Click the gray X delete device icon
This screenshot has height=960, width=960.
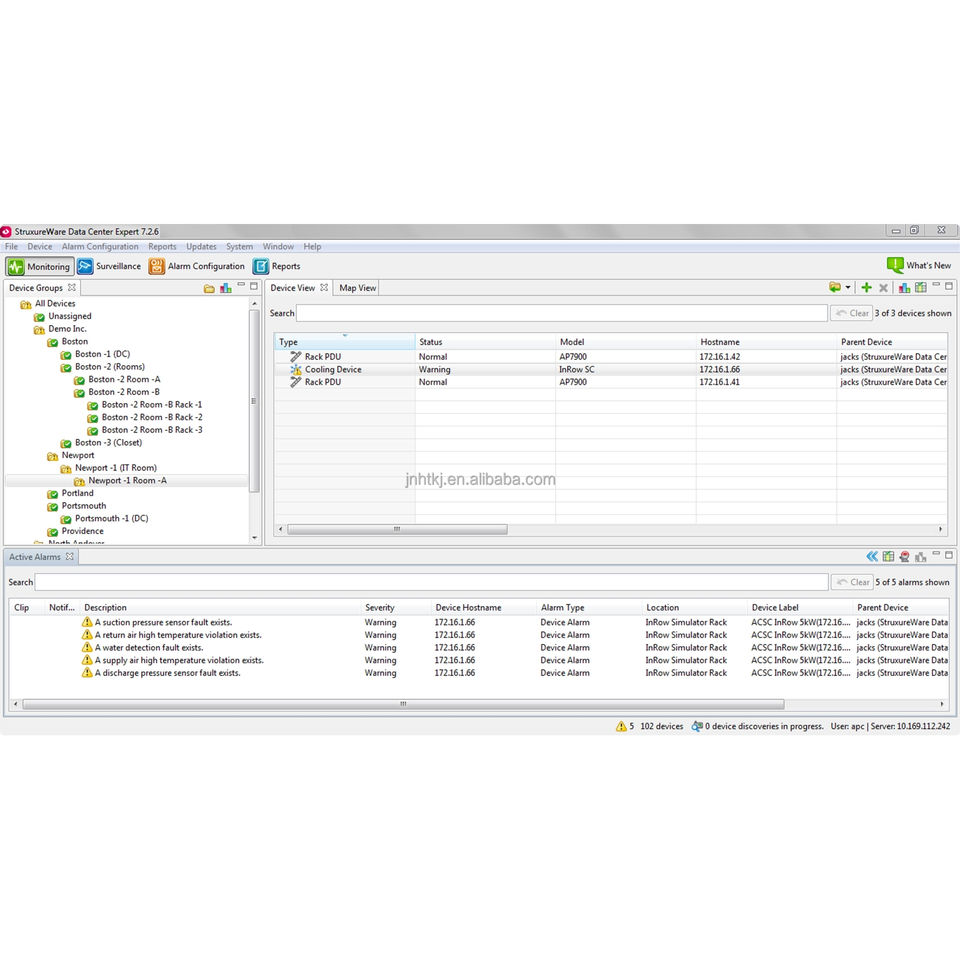pos(883,288)
